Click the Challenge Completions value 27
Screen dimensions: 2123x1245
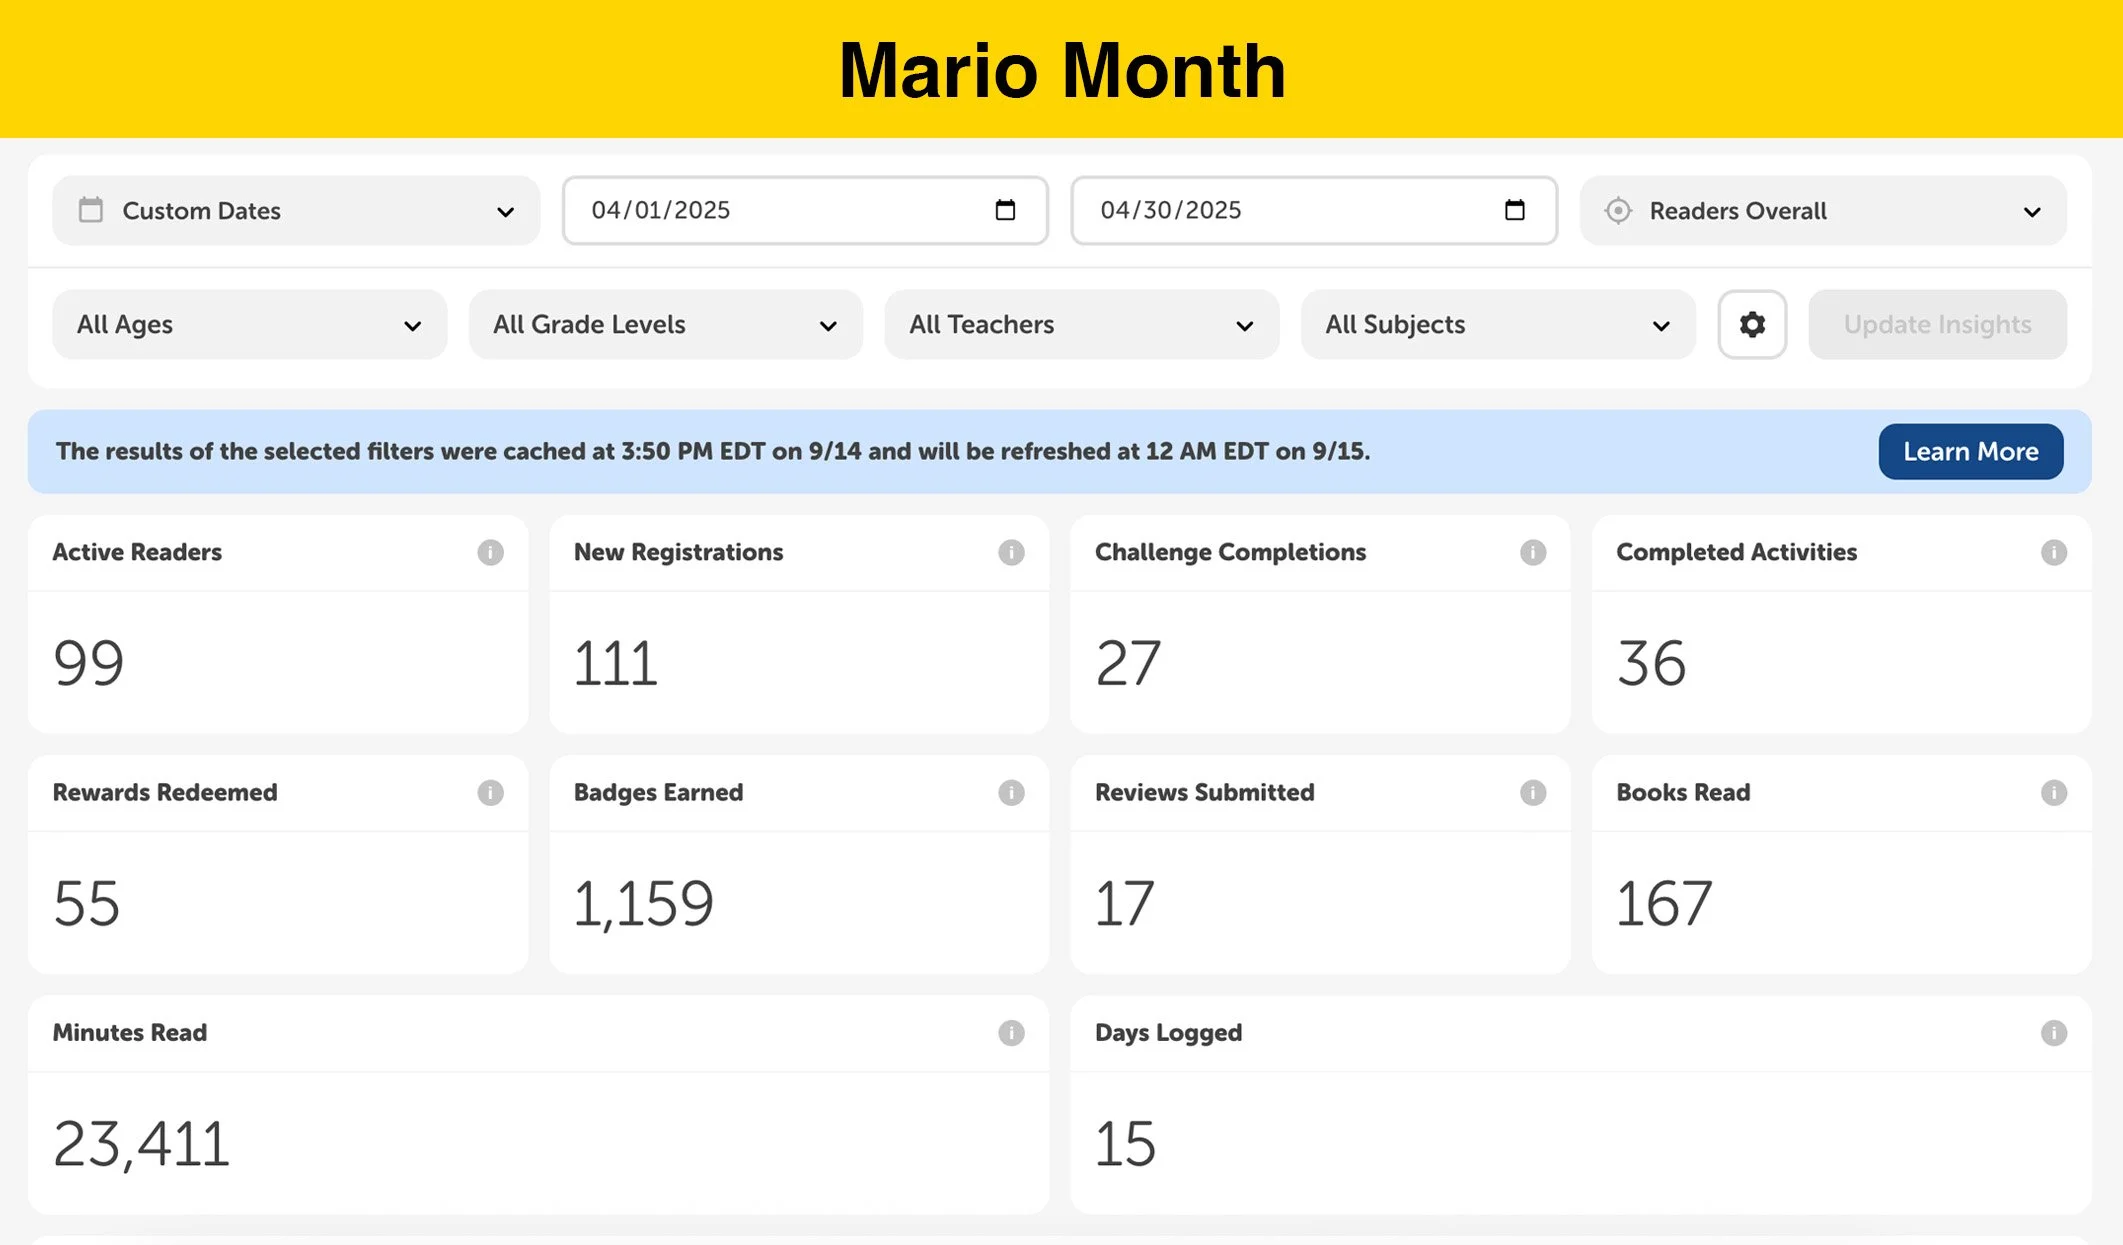(1128, 662)
